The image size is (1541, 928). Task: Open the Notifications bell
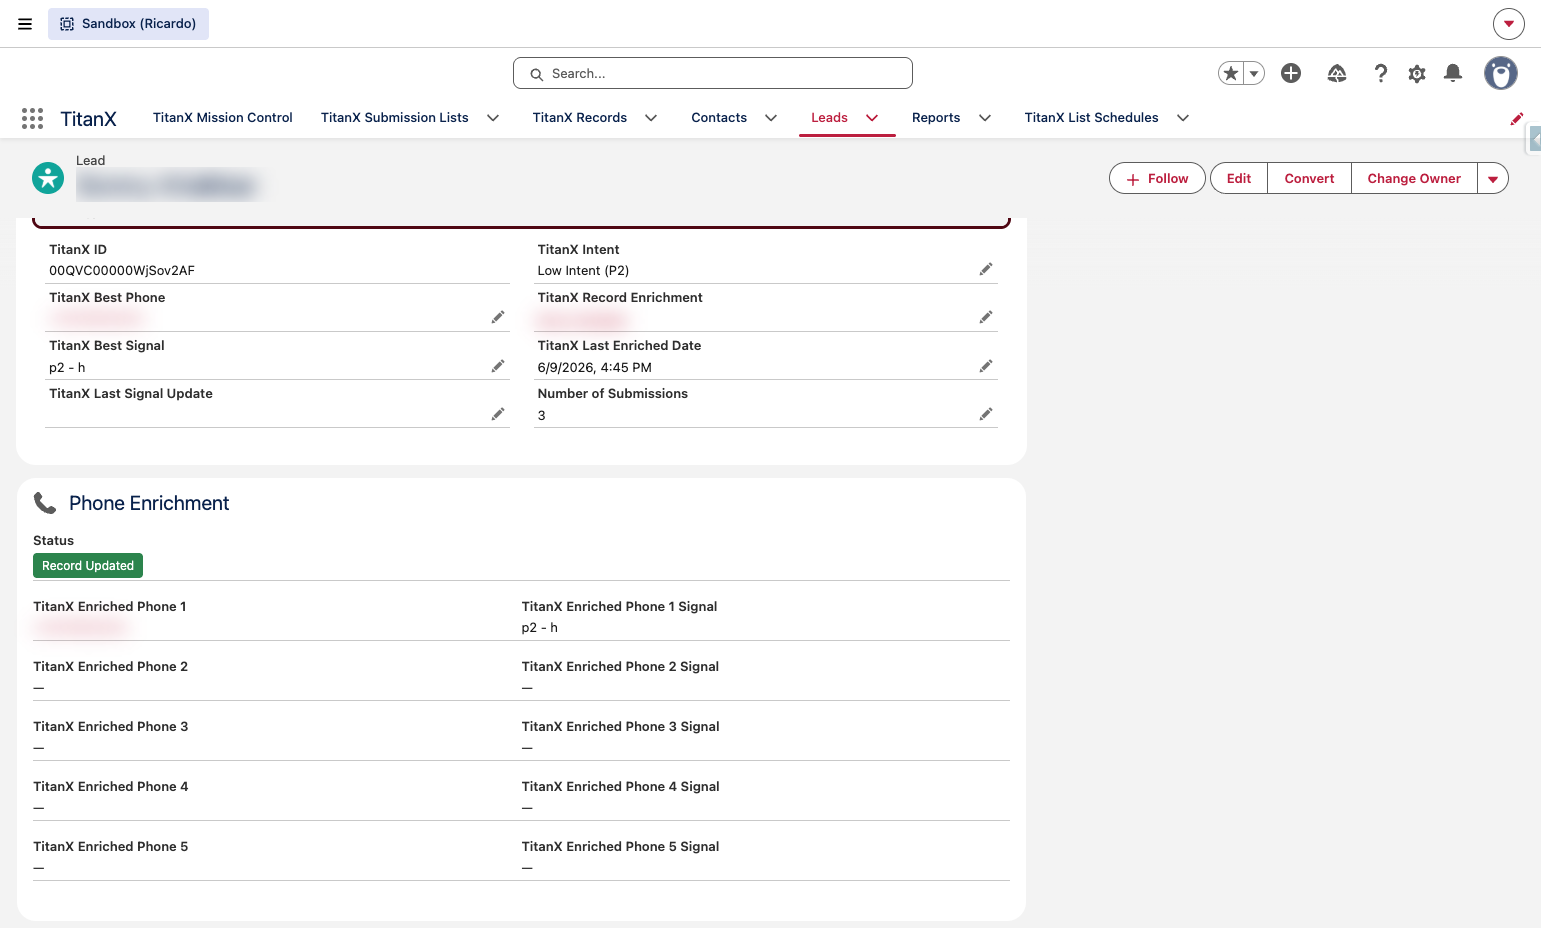coord(1453,73)
